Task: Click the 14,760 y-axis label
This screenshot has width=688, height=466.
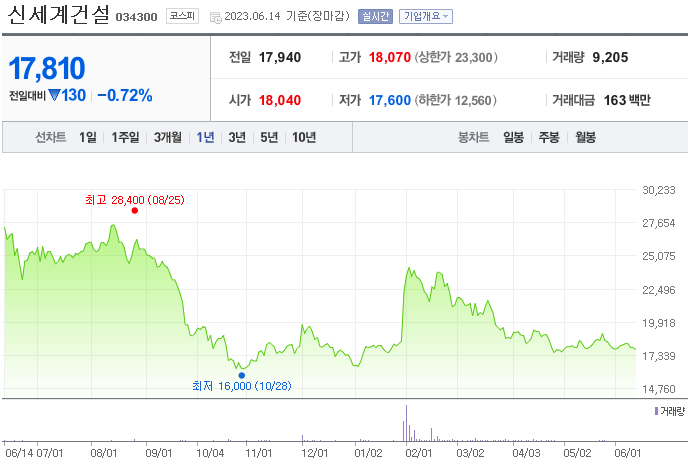Action: coord(659,389)
